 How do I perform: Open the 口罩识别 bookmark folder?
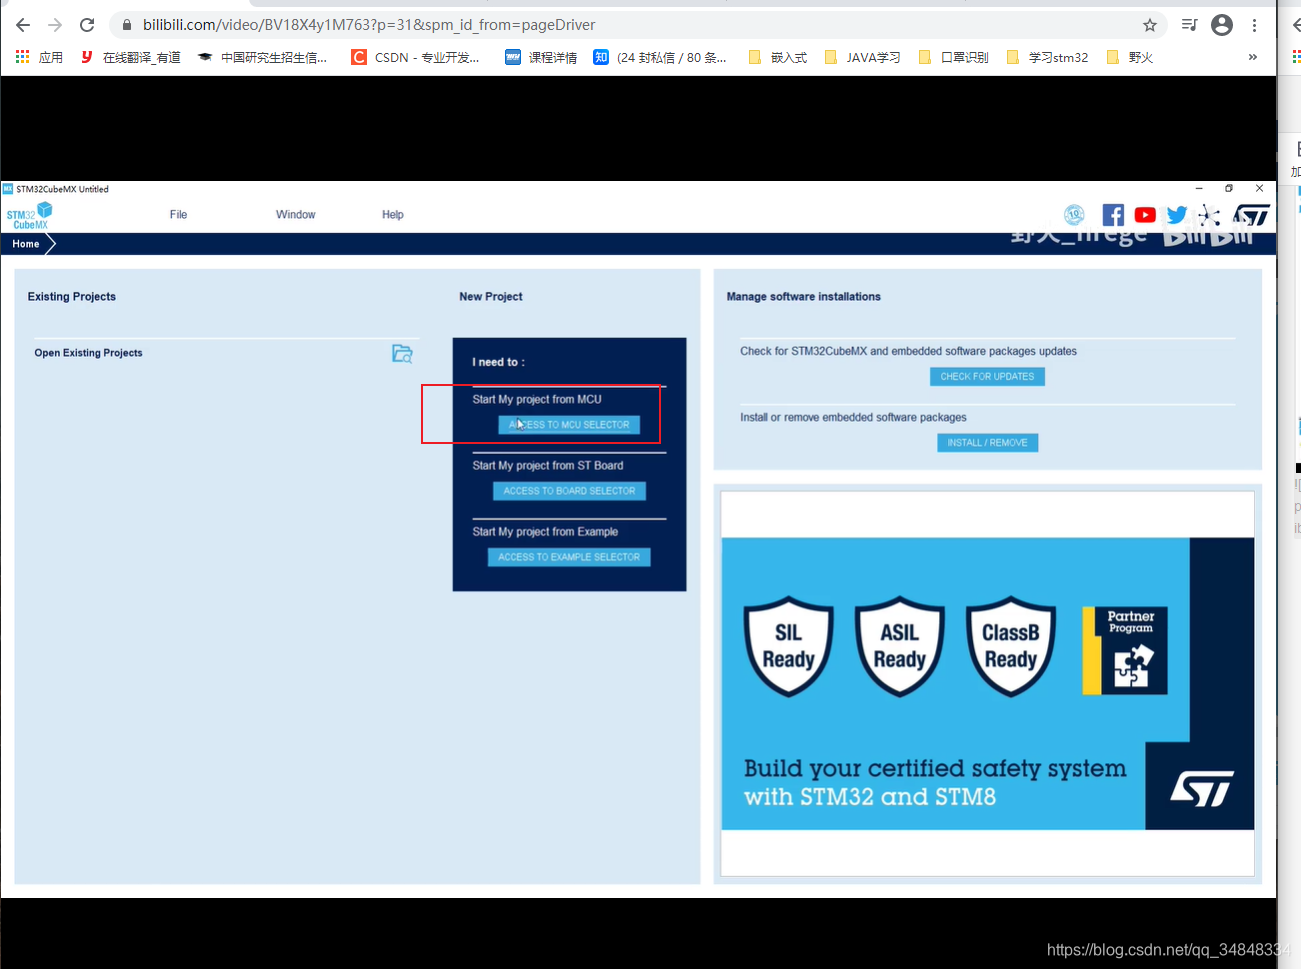click(953, 57)
